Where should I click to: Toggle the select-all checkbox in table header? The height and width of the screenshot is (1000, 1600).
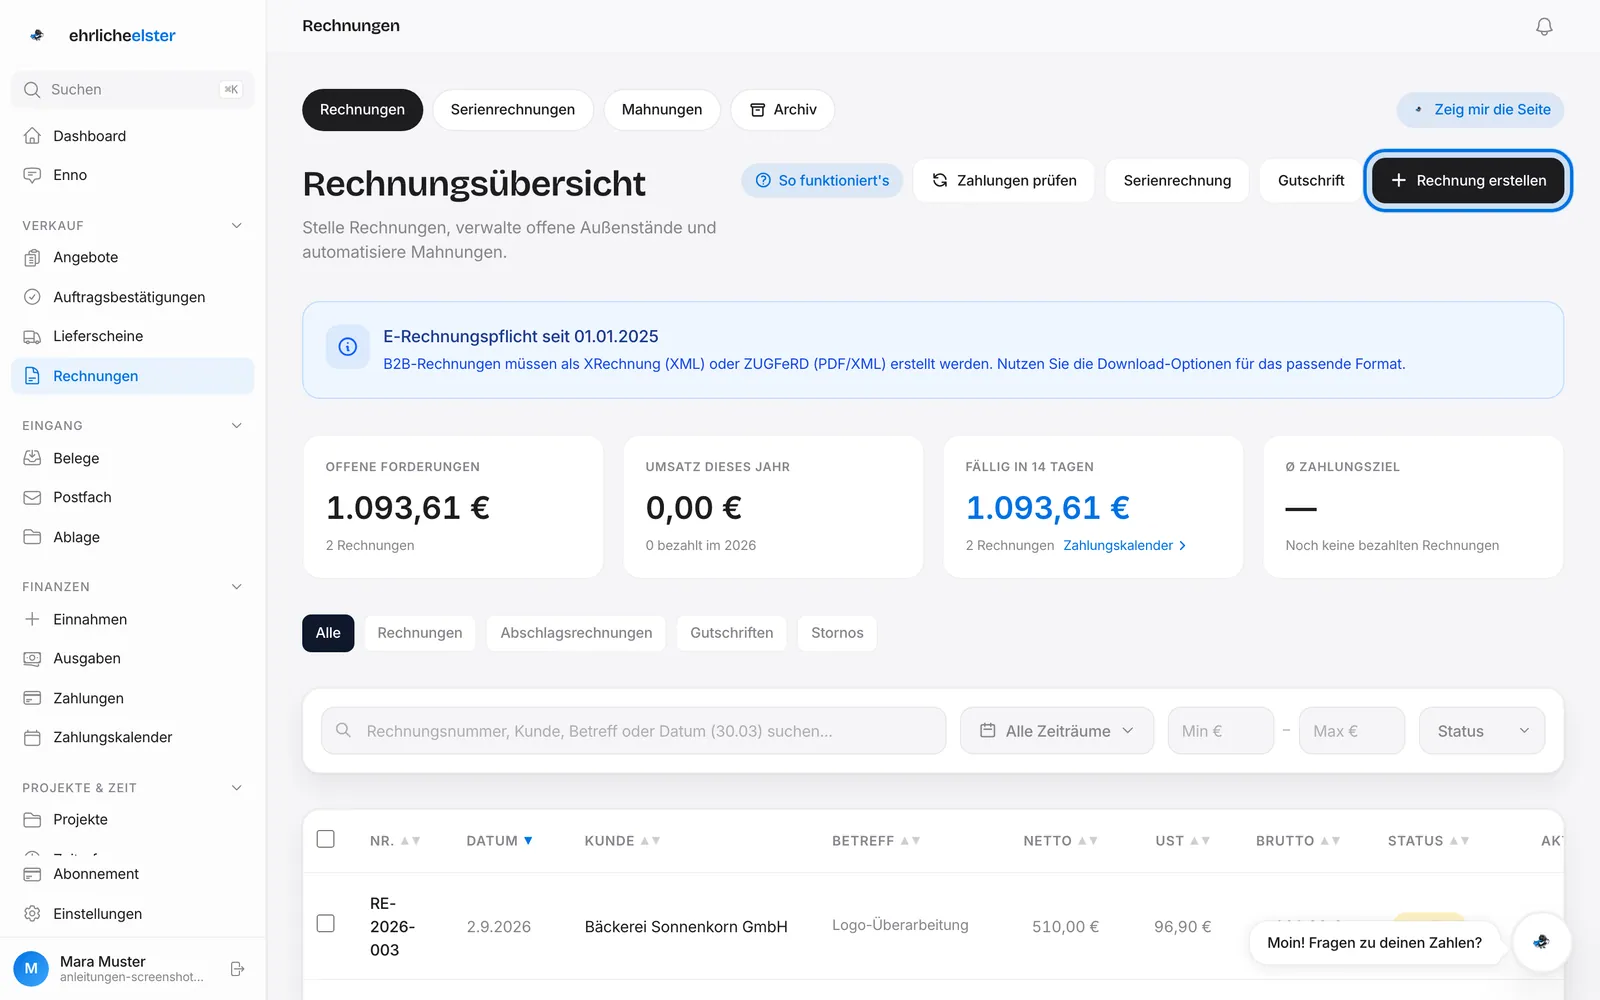click(326, 839)
